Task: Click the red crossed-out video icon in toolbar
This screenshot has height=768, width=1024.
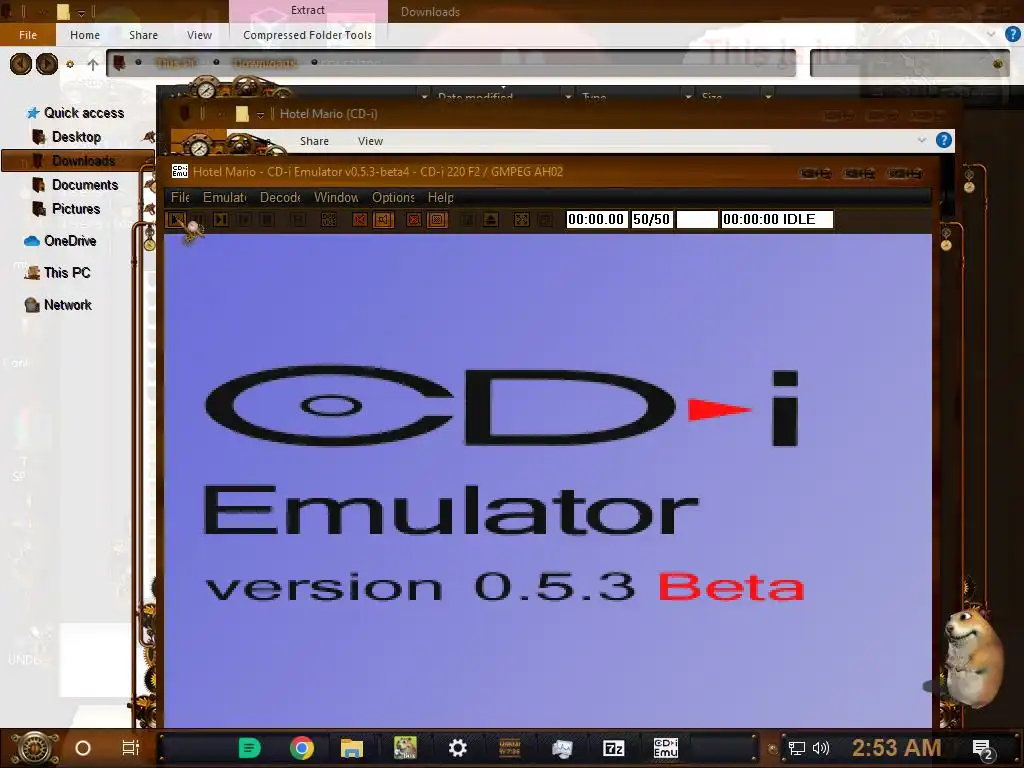Action: pyautogui.click(x=360, y=220)
